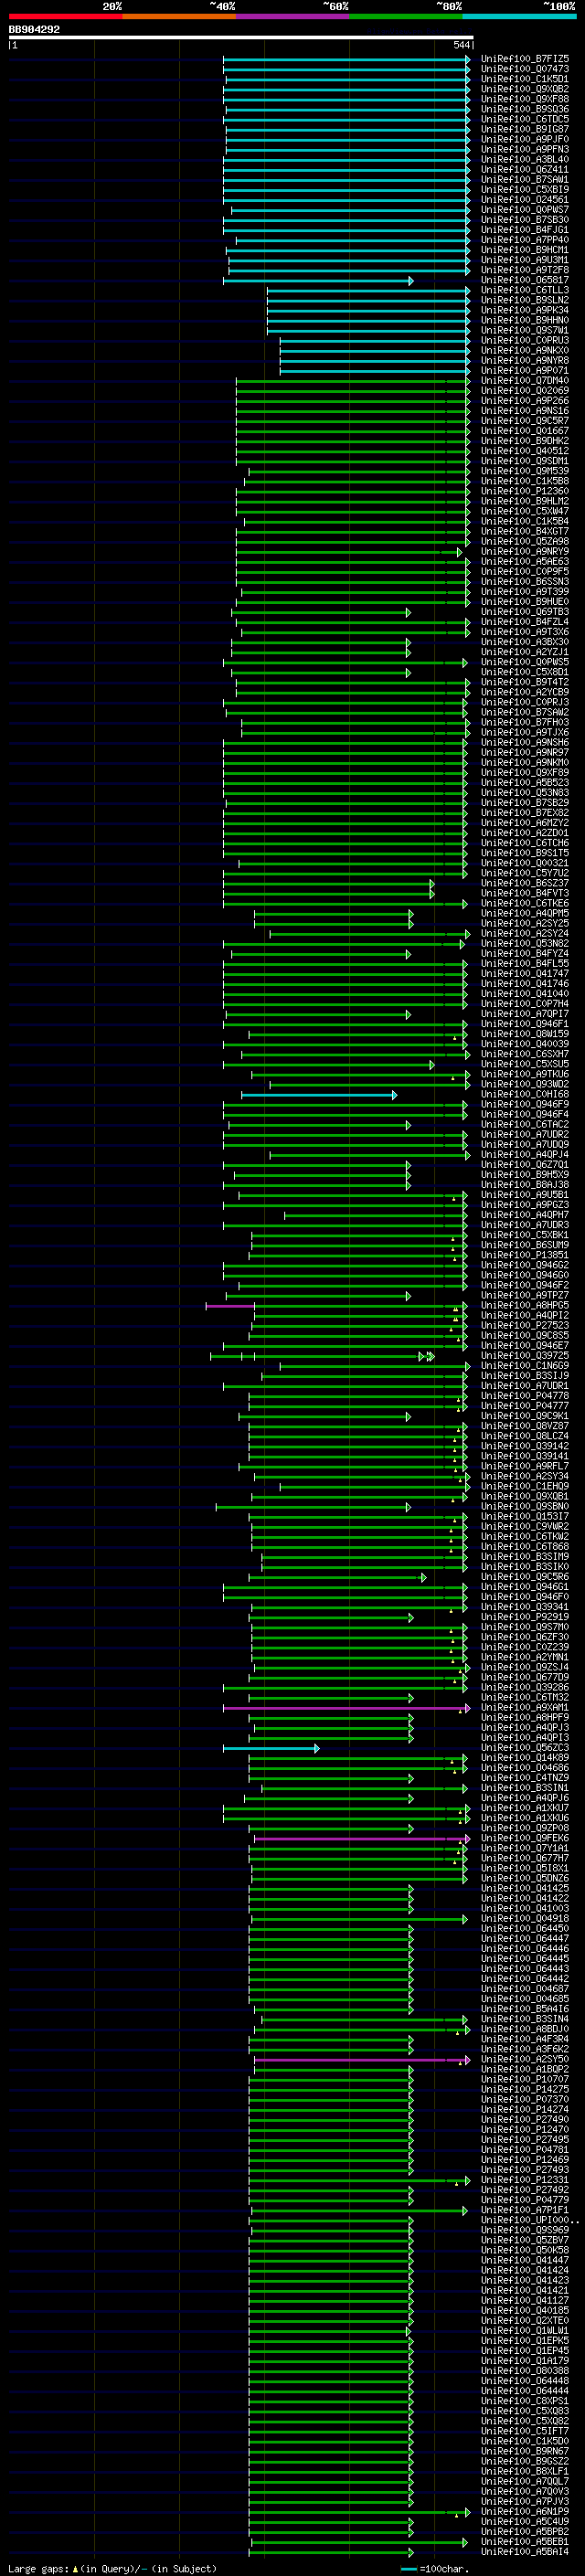Image resolution: width=585 pixels, height=2576 pixels.
Task: Click the green ~80% identity legend segment
Action: point(406,16)
